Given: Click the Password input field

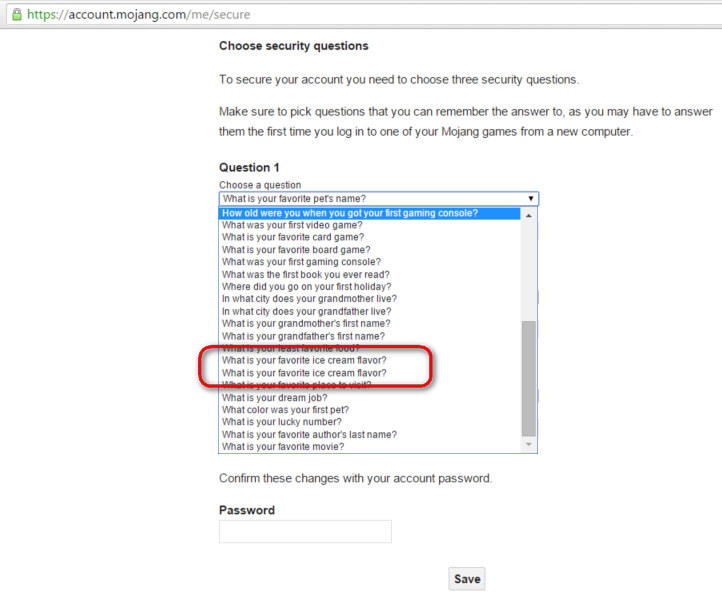Looking at the screenshot, I should 305,532.
